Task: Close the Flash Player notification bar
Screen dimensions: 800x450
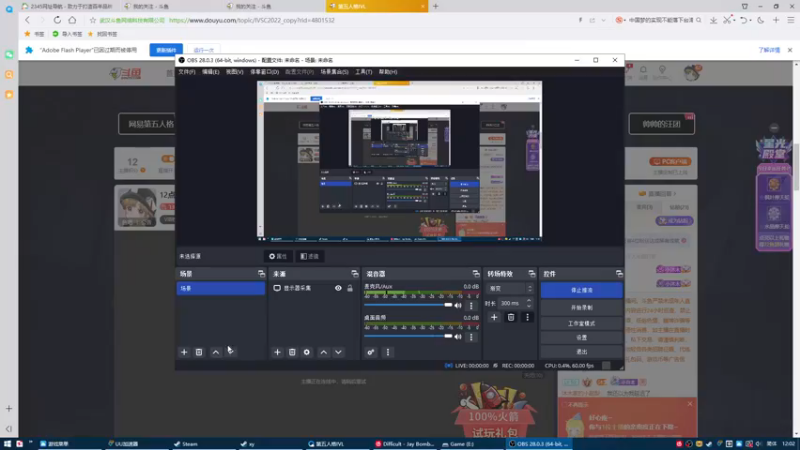Action: tap(790, 50)
